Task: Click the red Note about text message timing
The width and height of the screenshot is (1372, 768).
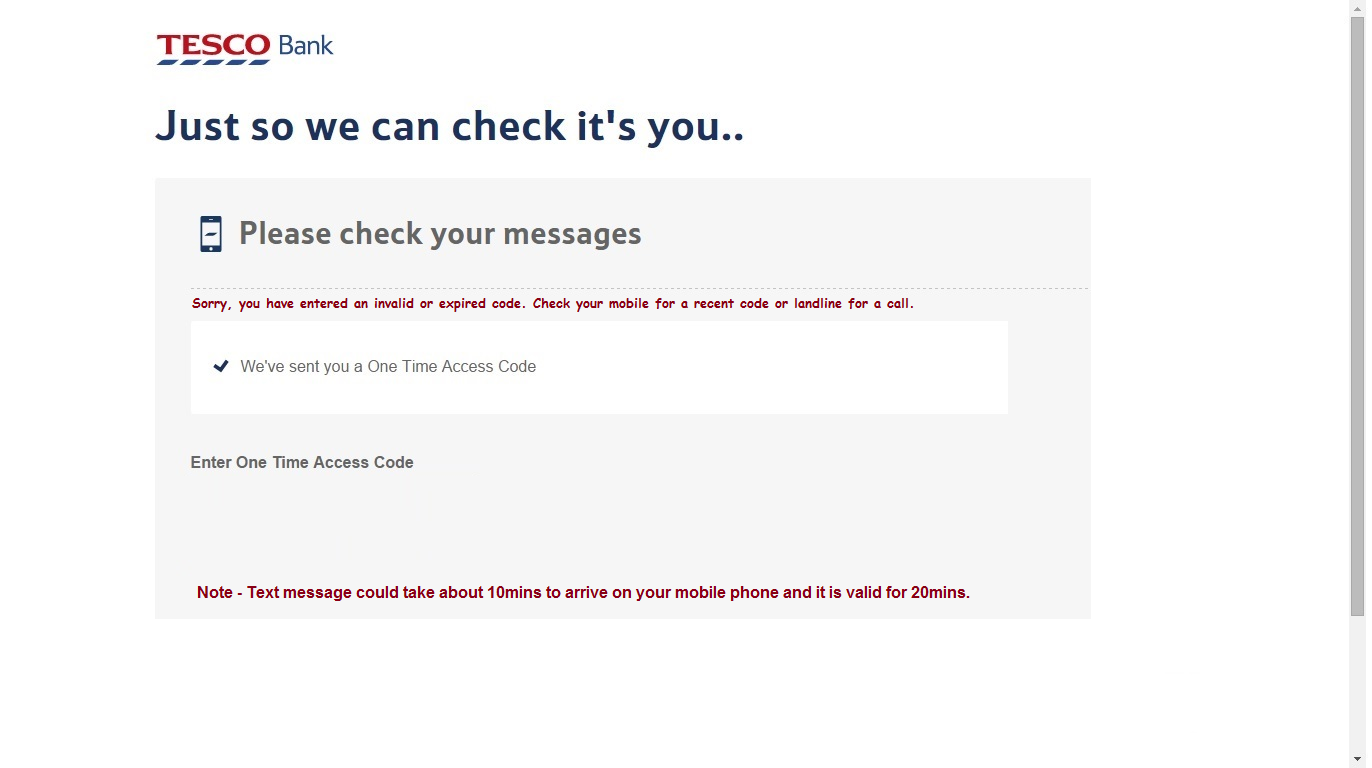Action: click(583, 592)
